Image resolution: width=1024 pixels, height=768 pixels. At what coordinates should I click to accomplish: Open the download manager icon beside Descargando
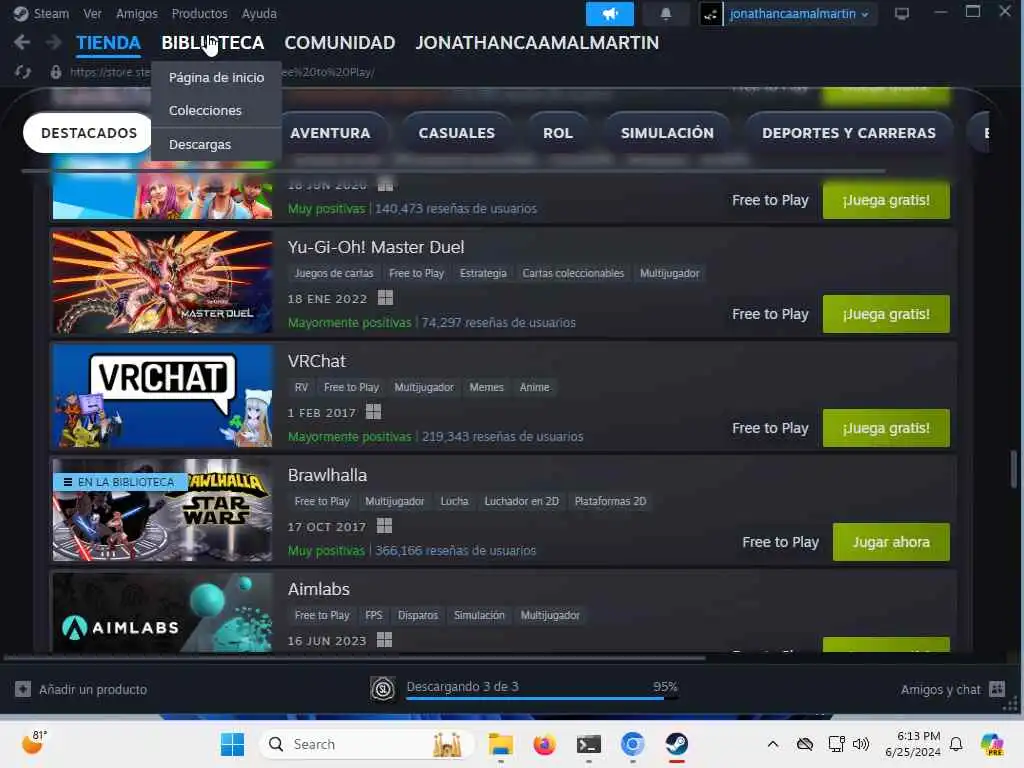tap(383, 689)
